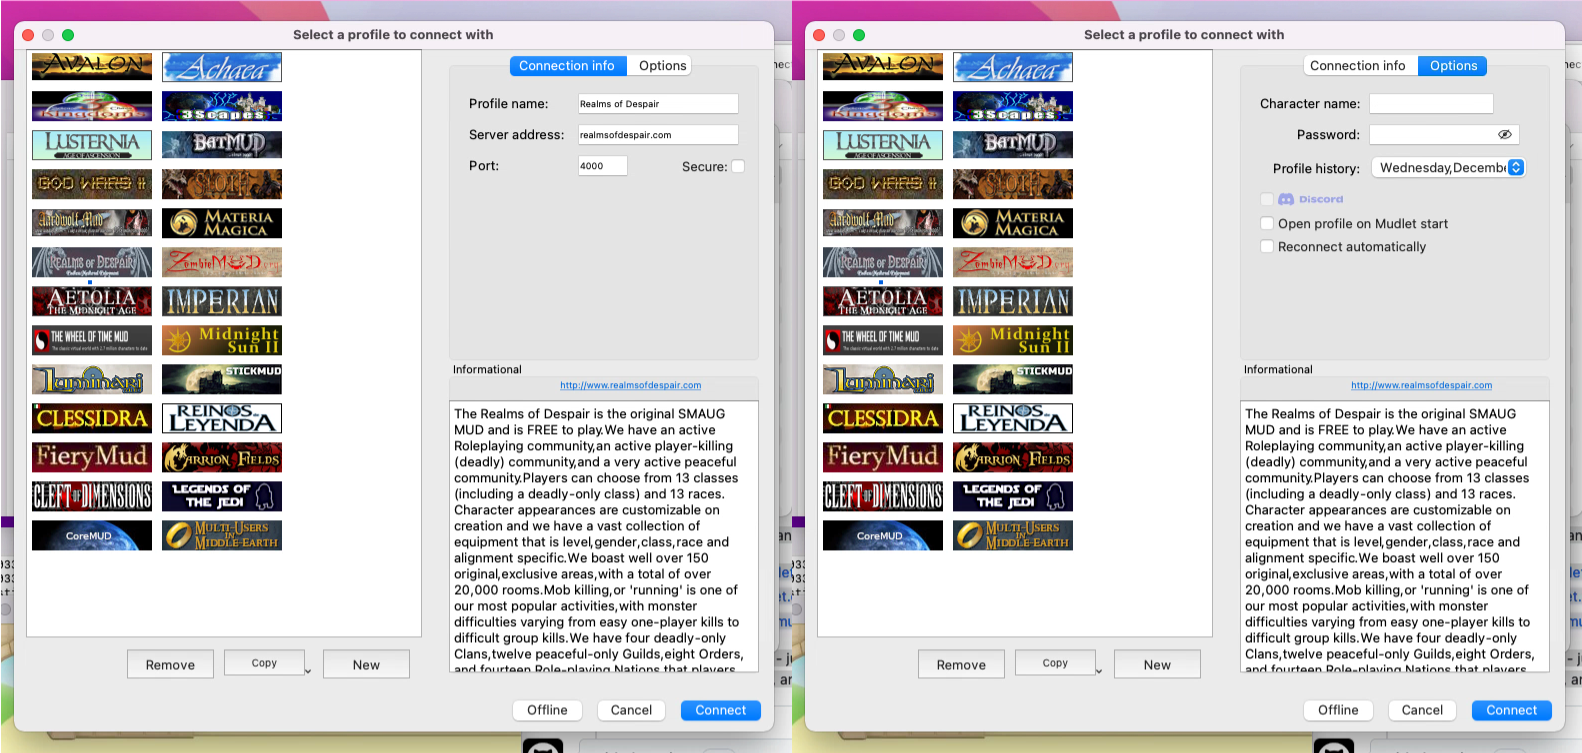Cancel the dialog in the right window
The height and width of the screenshot is (753, 1582).
(1422, 710)
